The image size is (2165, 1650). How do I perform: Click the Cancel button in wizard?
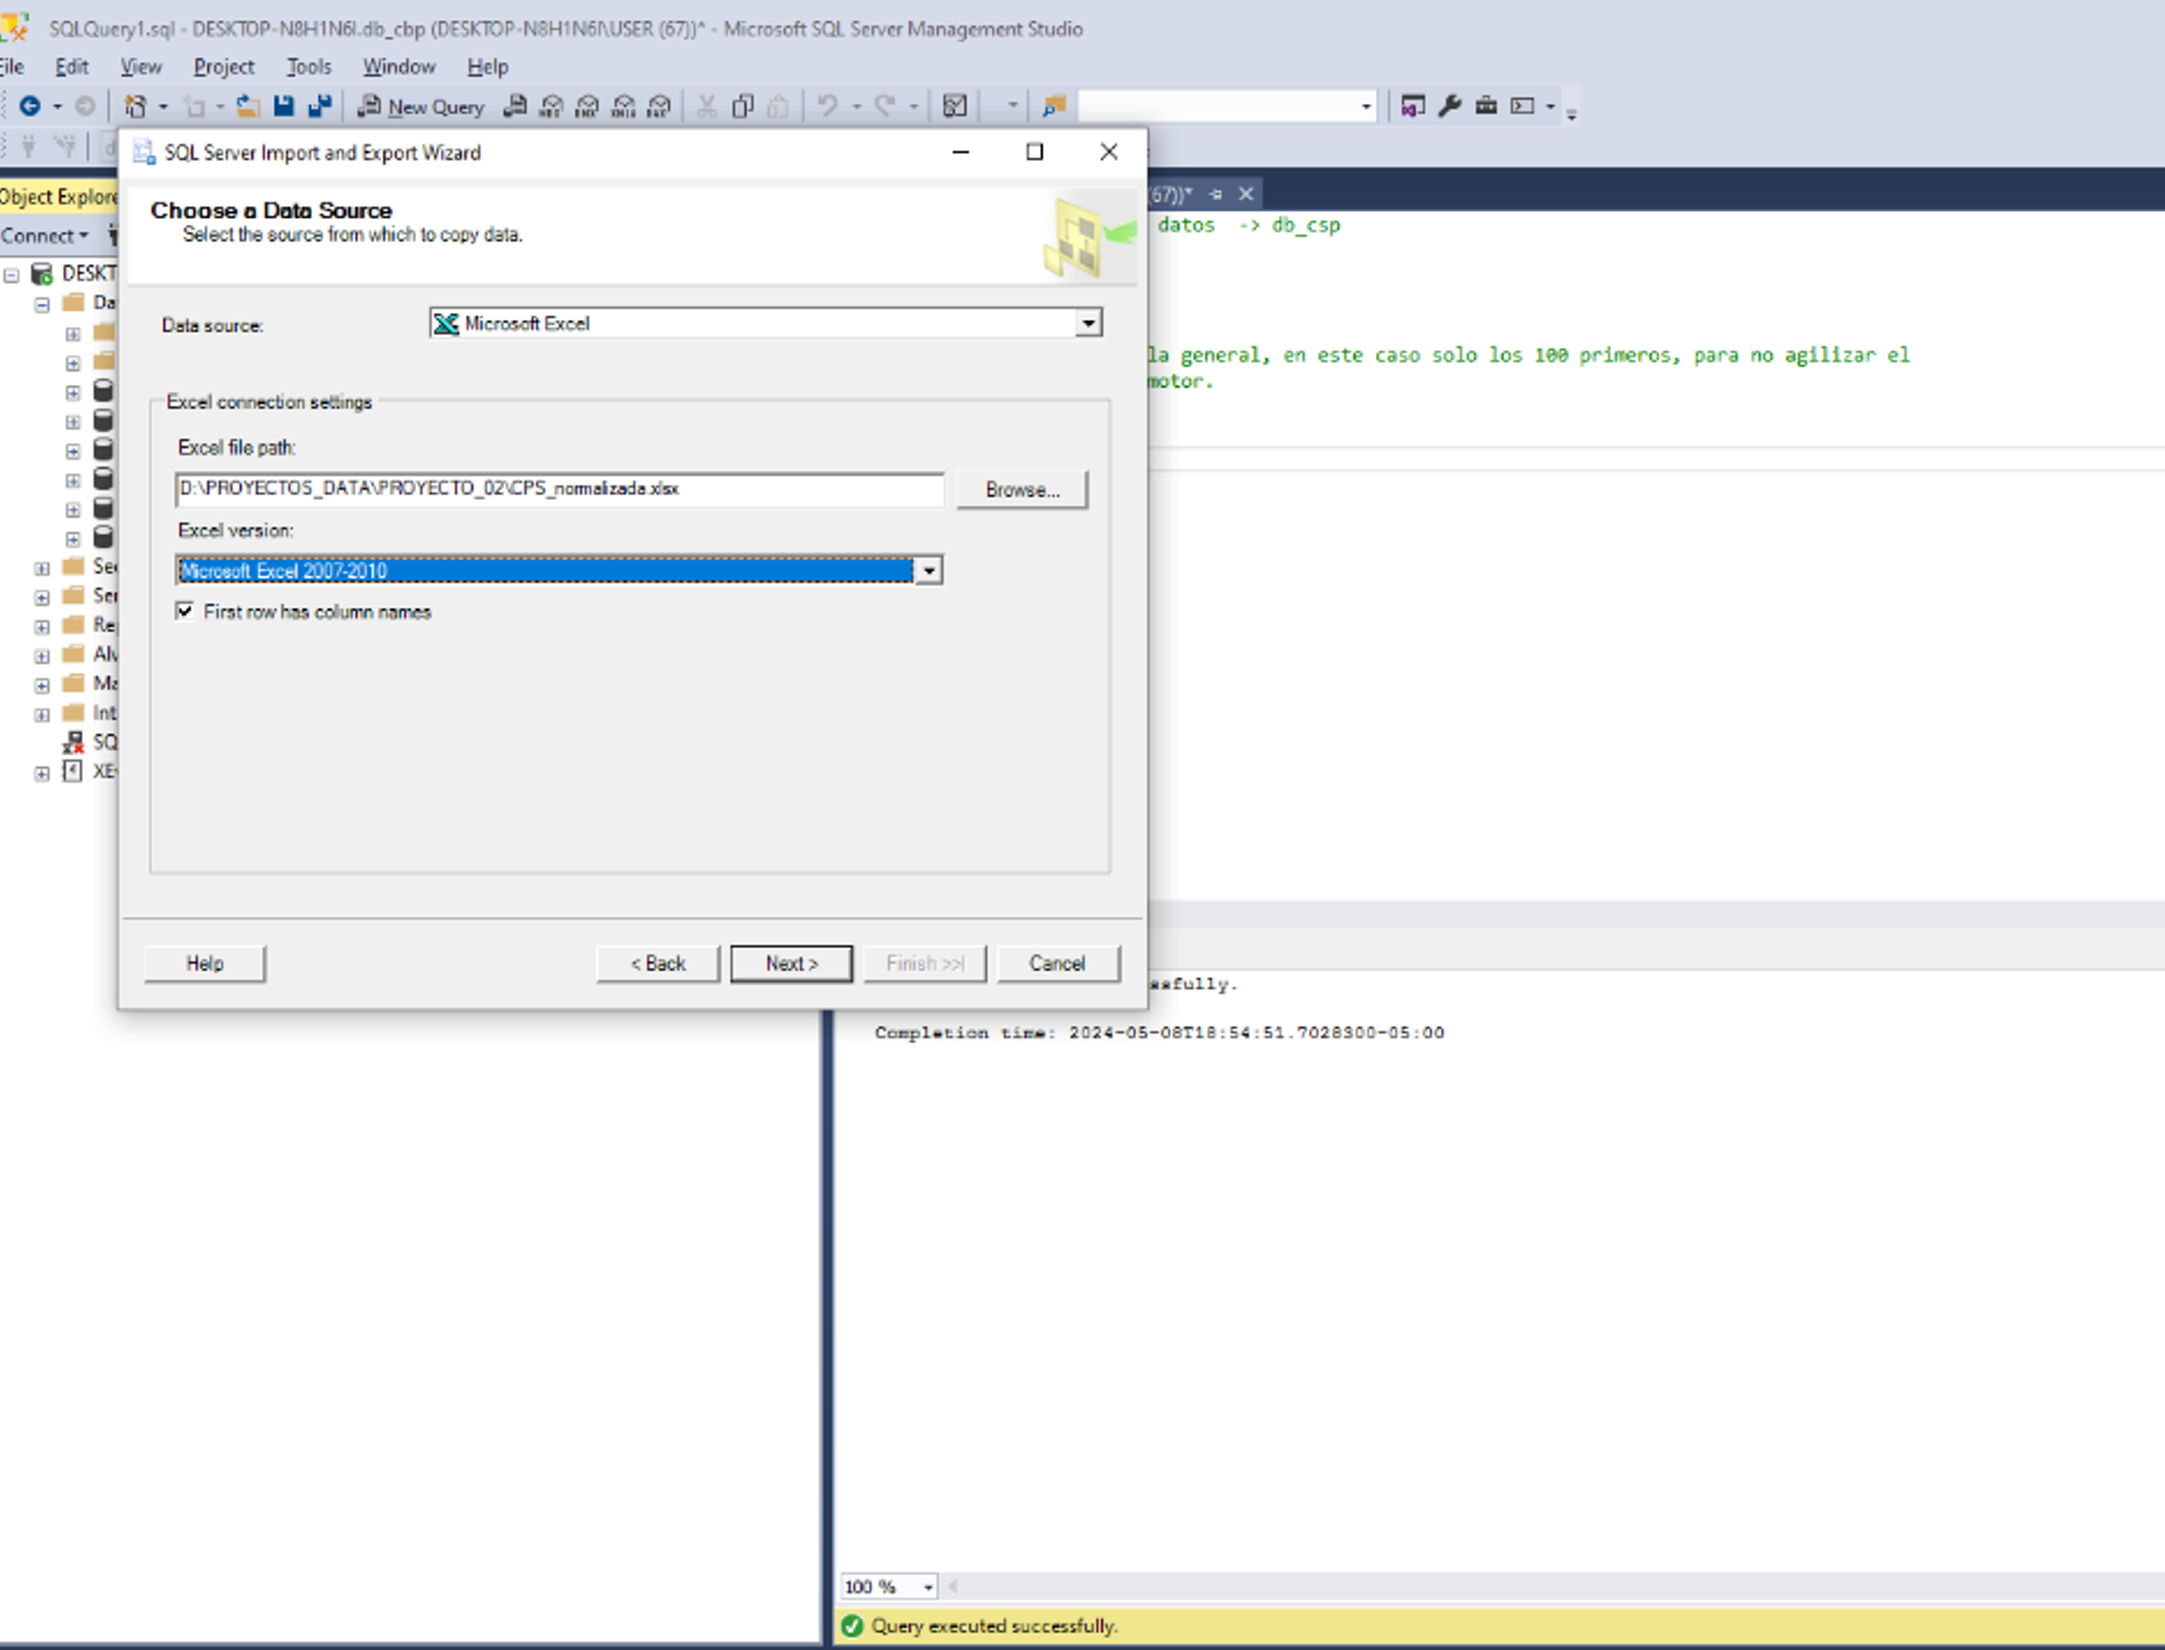click(1058, 963)
